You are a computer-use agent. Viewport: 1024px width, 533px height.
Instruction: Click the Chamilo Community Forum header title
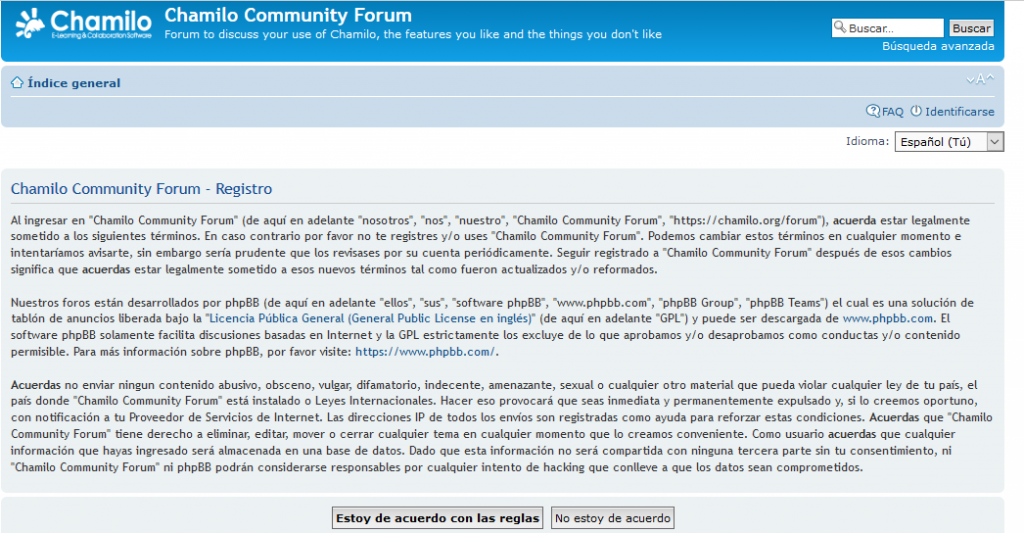(288, 15)
